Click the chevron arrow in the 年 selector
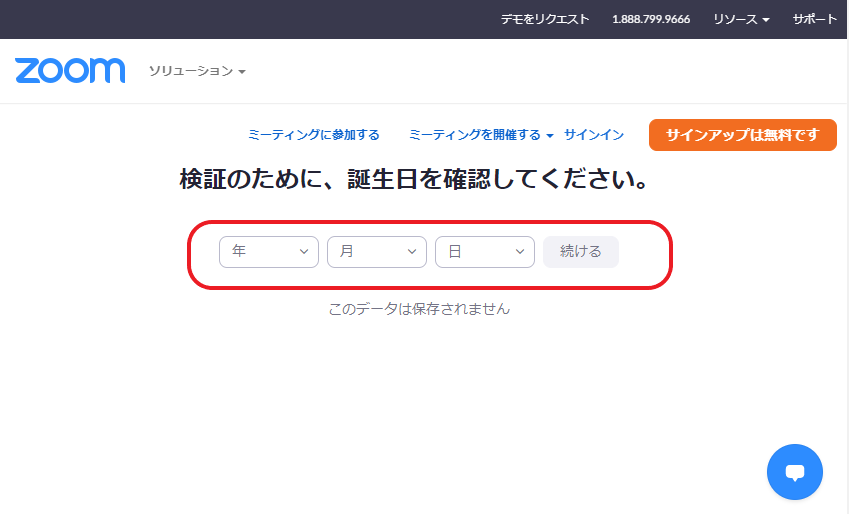The image size is (849, 514). click(x=304, y=252)
